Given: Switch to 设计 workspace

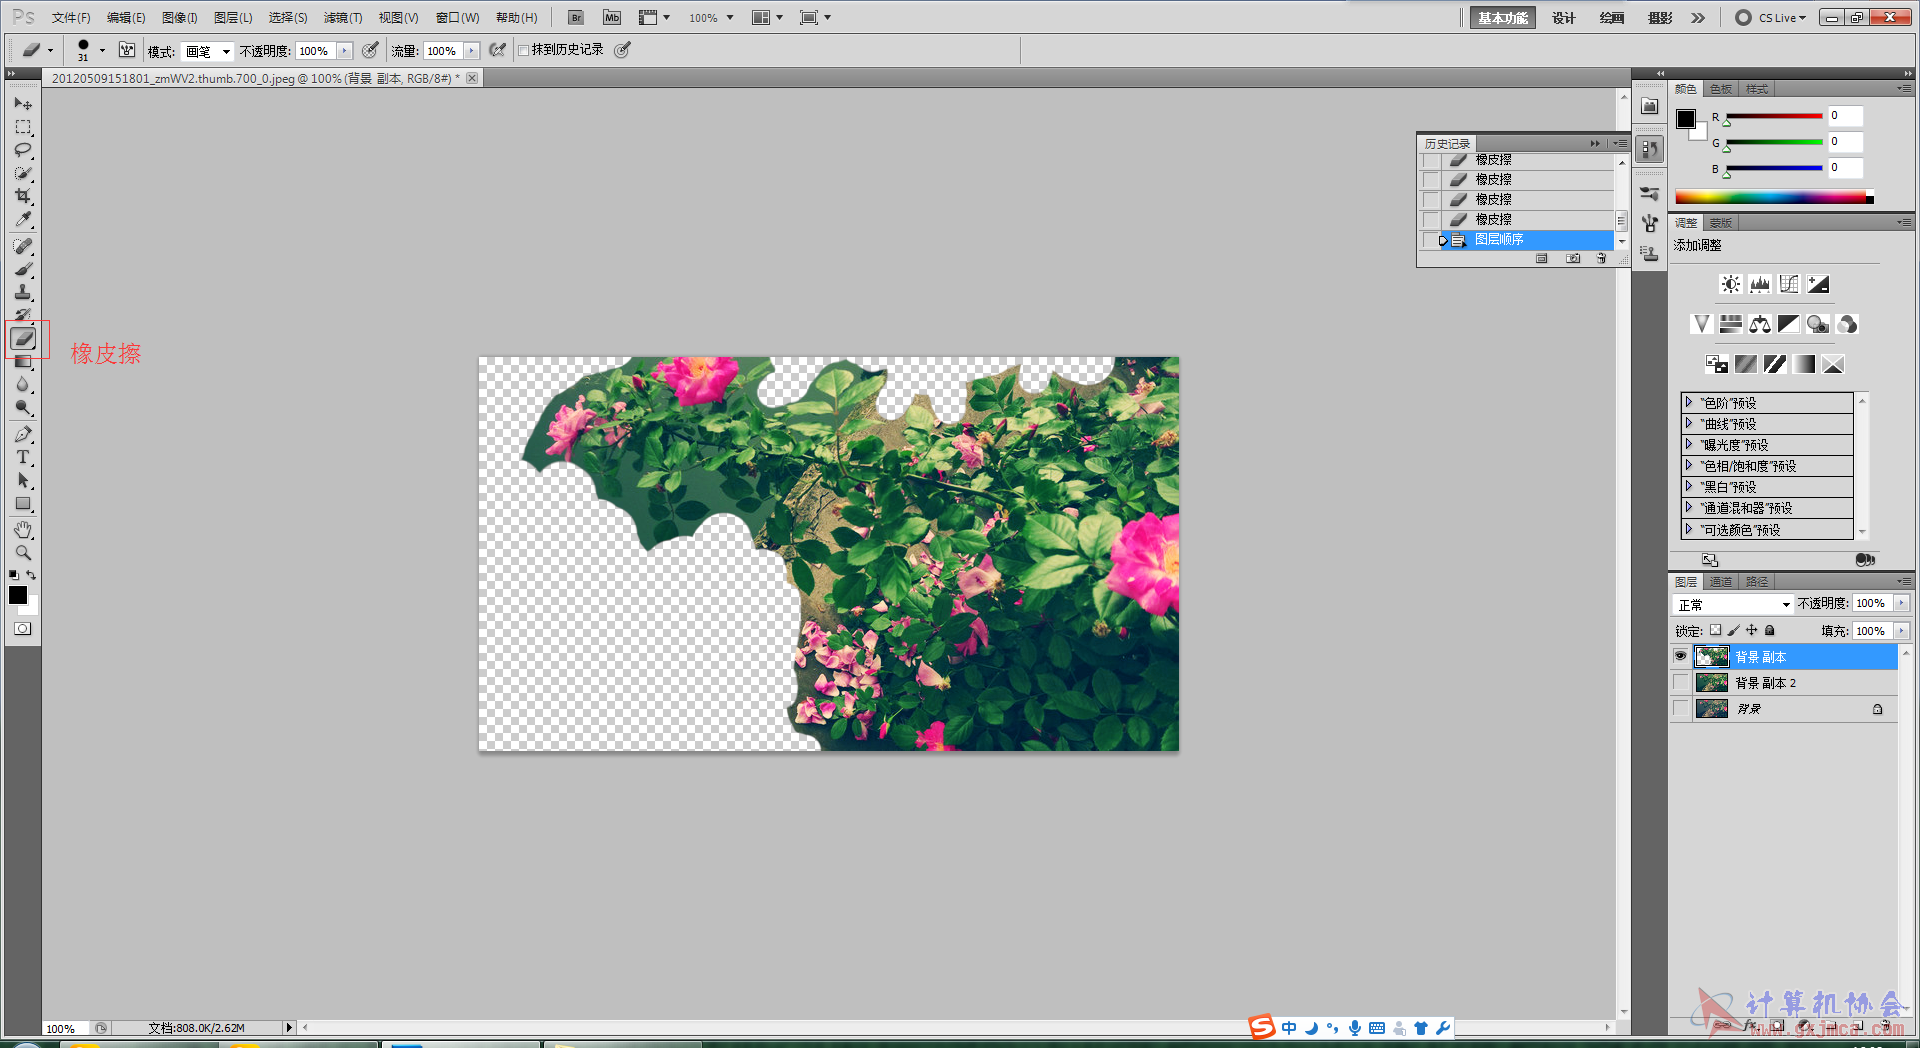Looking at the screenshot, I should pos(1563,18).
